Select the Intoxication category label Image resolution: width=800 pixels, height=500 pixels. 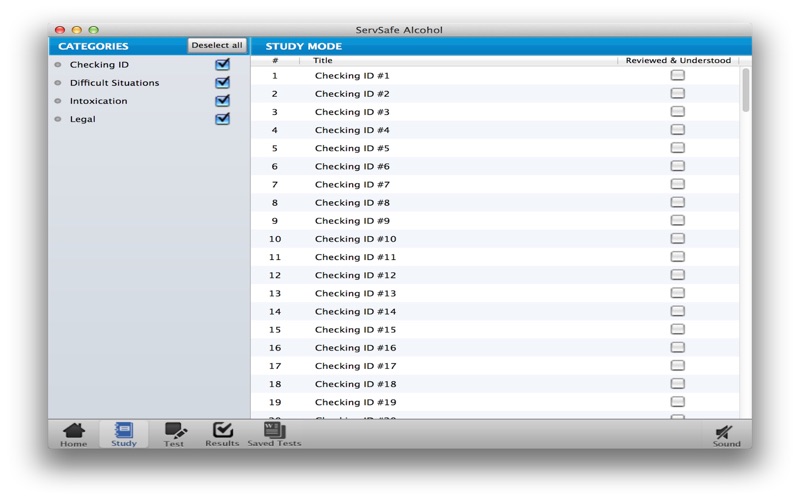pos(98,101)
